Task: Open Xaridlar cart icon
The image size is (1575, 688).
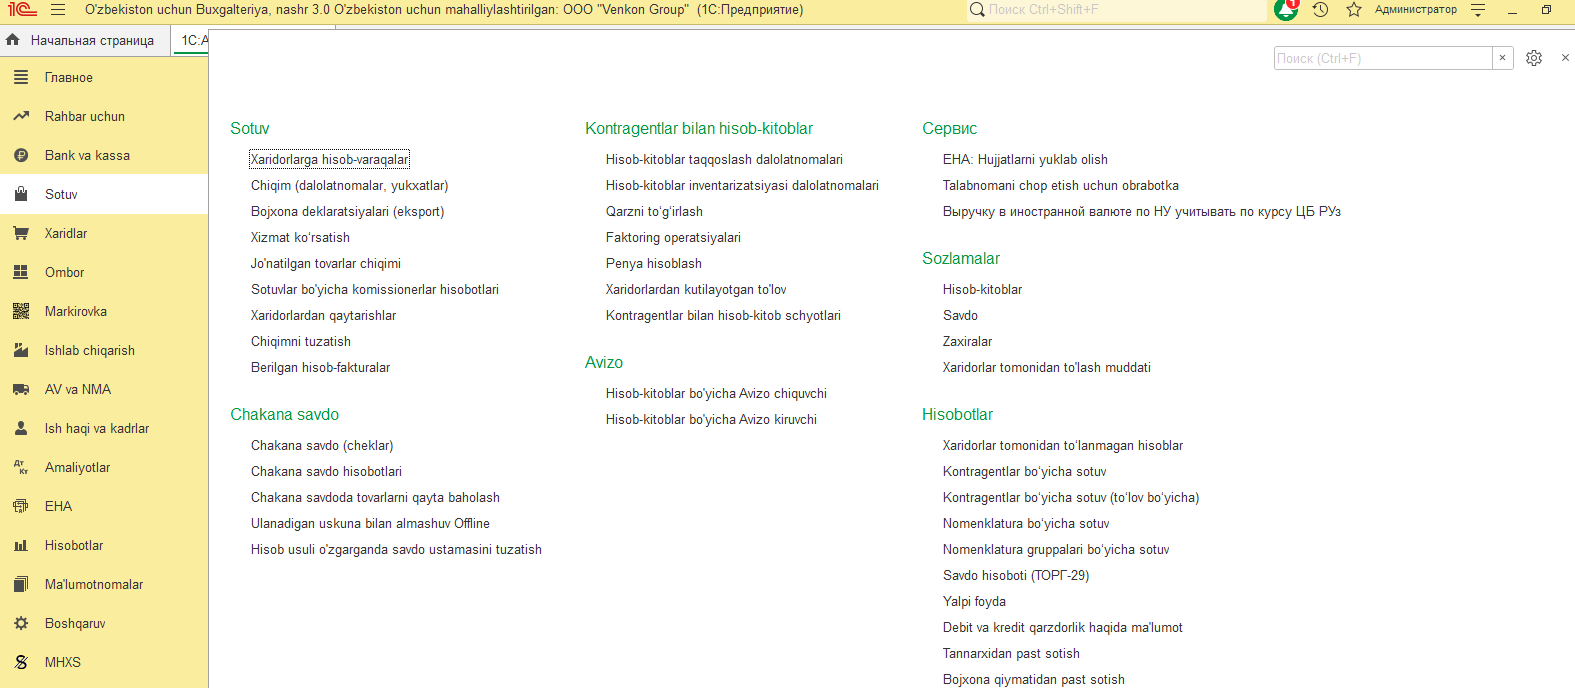Action: pyautogui.click(x=21, y=233)
